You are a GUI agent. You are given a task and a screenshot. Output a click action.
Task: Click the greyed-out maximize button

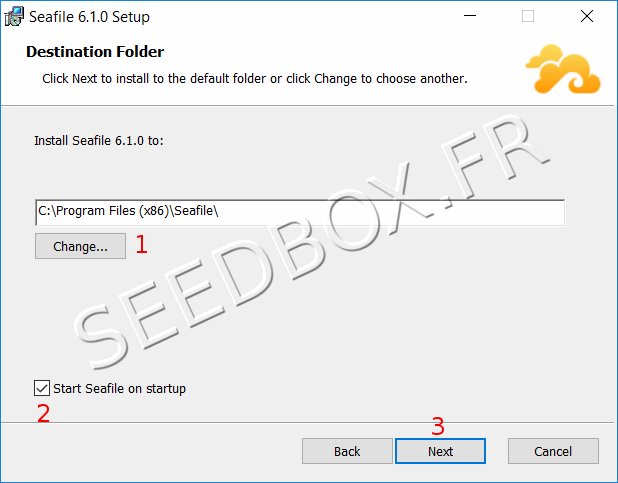pyautogui.click(x=528, y=16)
